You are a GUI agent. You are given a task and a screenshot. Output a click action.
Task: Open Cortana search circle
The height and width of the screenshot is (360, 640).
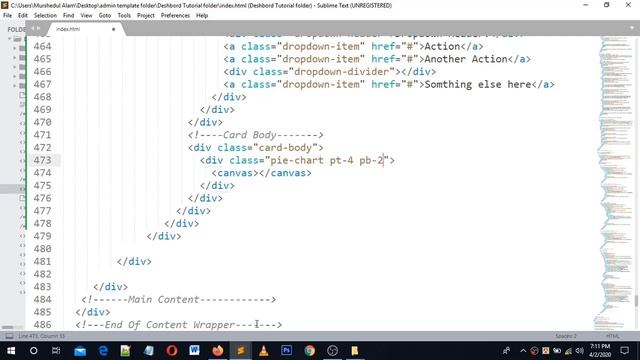tap(33, 351)
